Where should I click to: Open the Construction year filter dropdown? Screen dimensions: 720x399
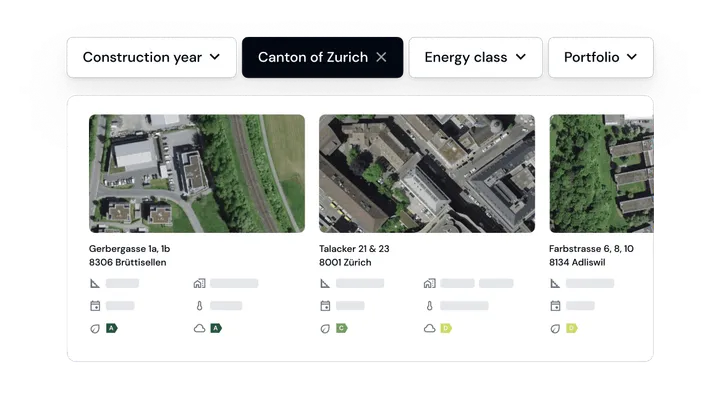coord(152,57)
